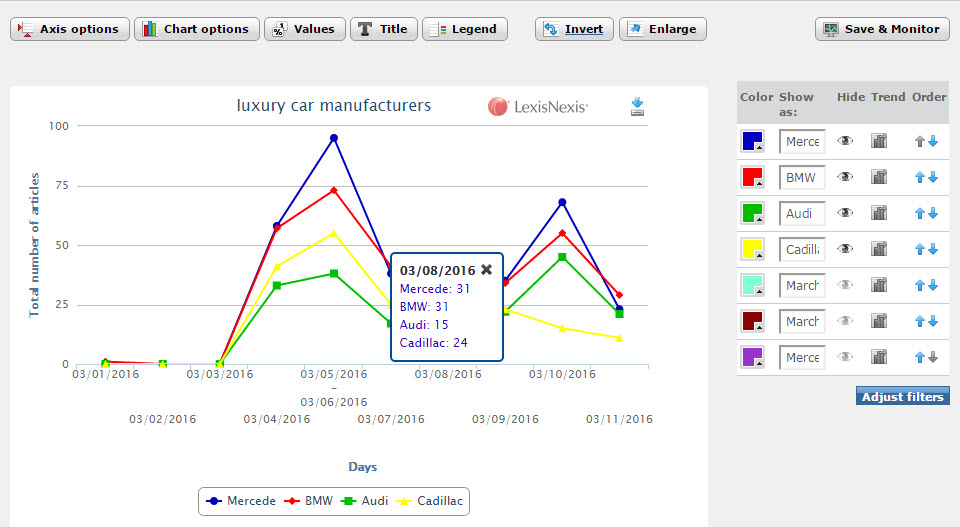Edit the Audi show-as field
Viewport: 960px width, 527px height.
[802, 214]
